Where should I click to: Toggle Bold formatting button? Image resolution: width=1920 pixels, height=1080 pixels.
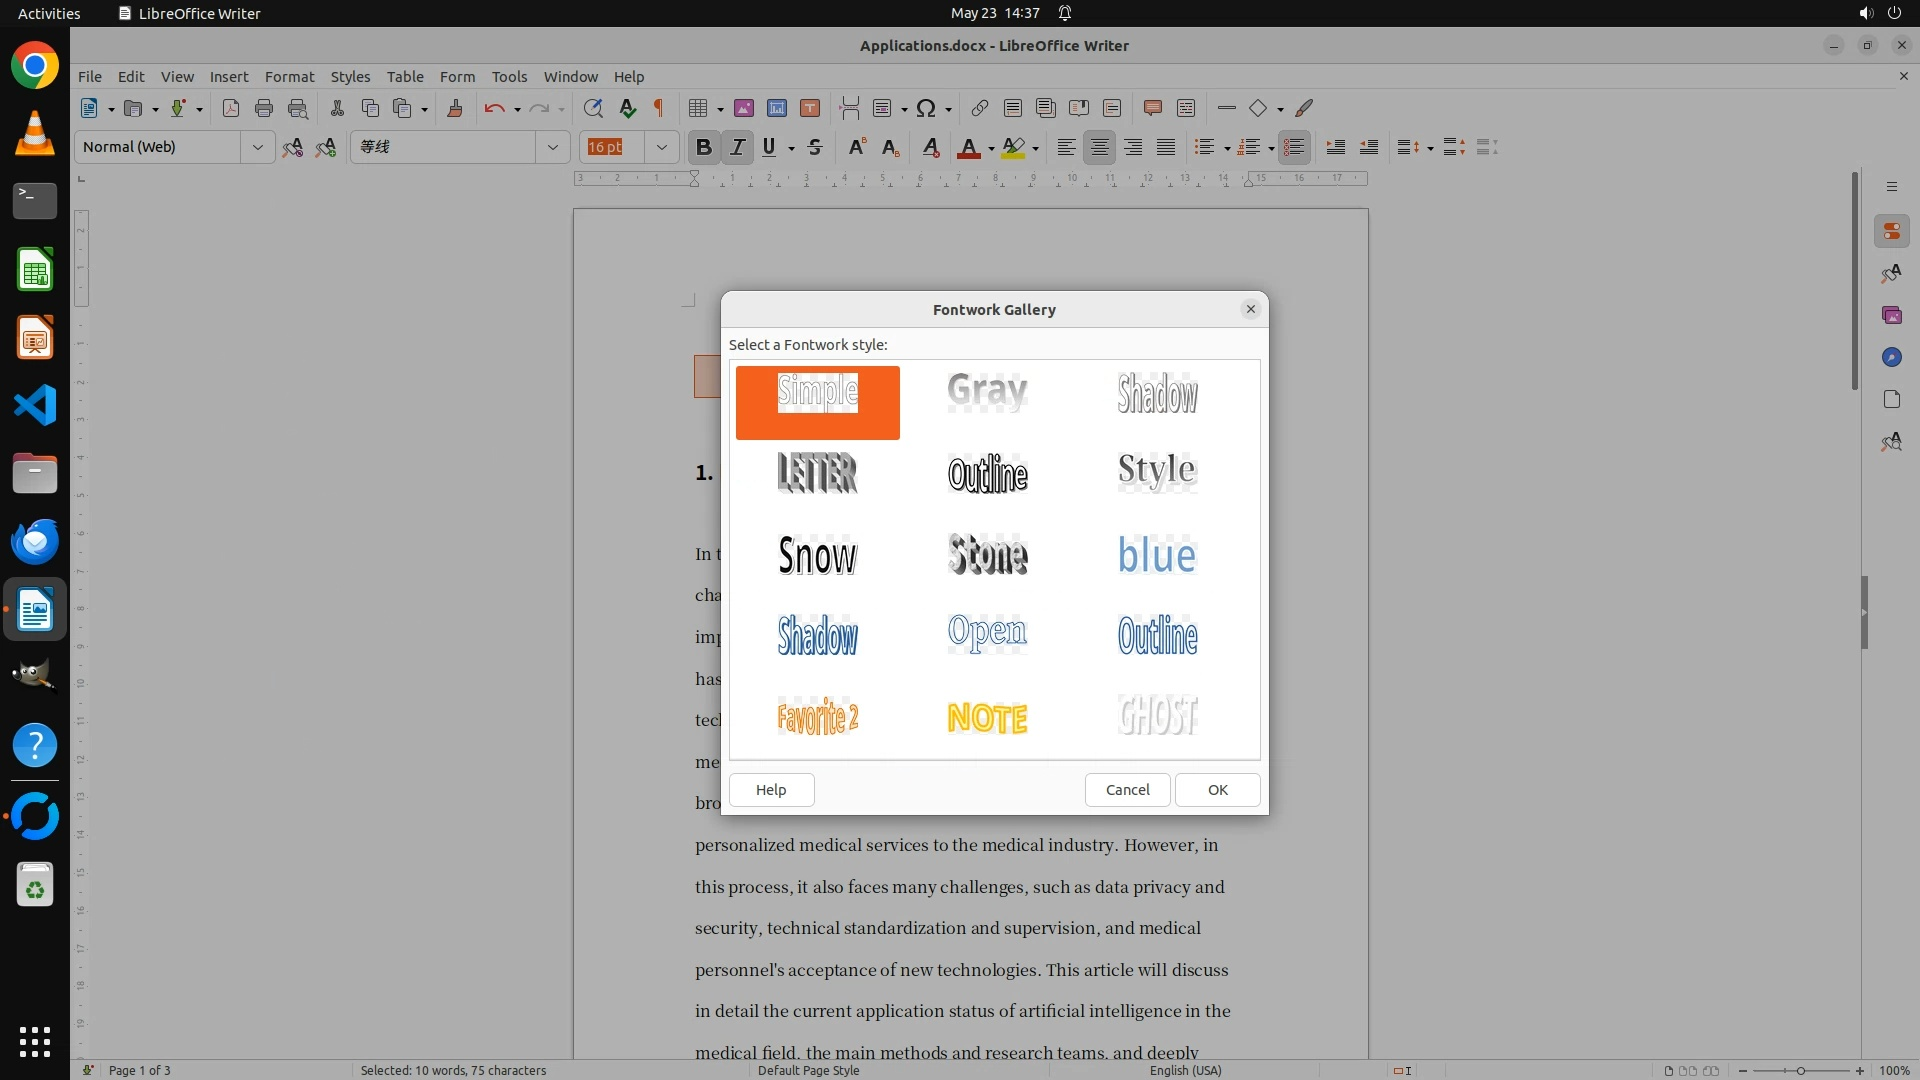point(704,147)
